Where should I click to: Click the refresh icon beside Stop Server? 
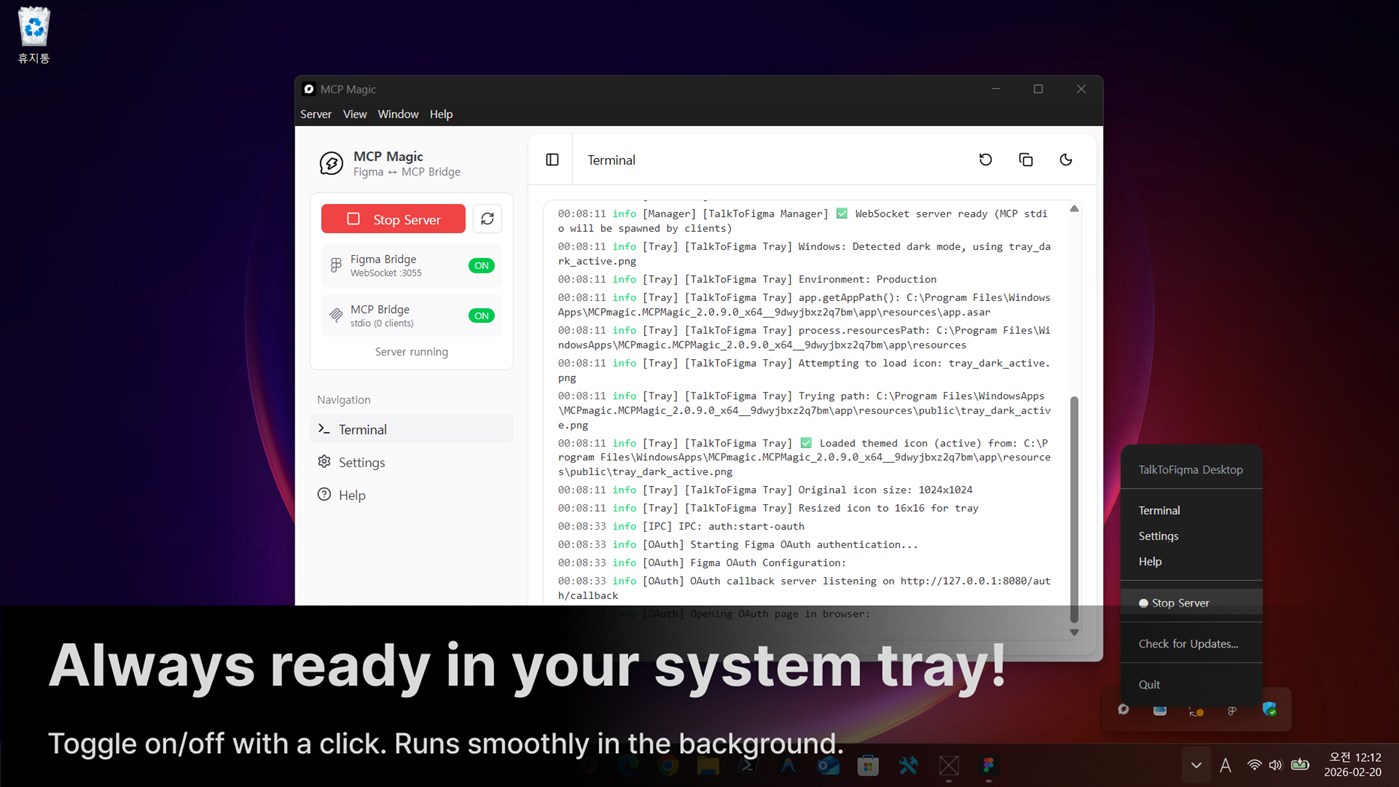[x=487, y=219]
